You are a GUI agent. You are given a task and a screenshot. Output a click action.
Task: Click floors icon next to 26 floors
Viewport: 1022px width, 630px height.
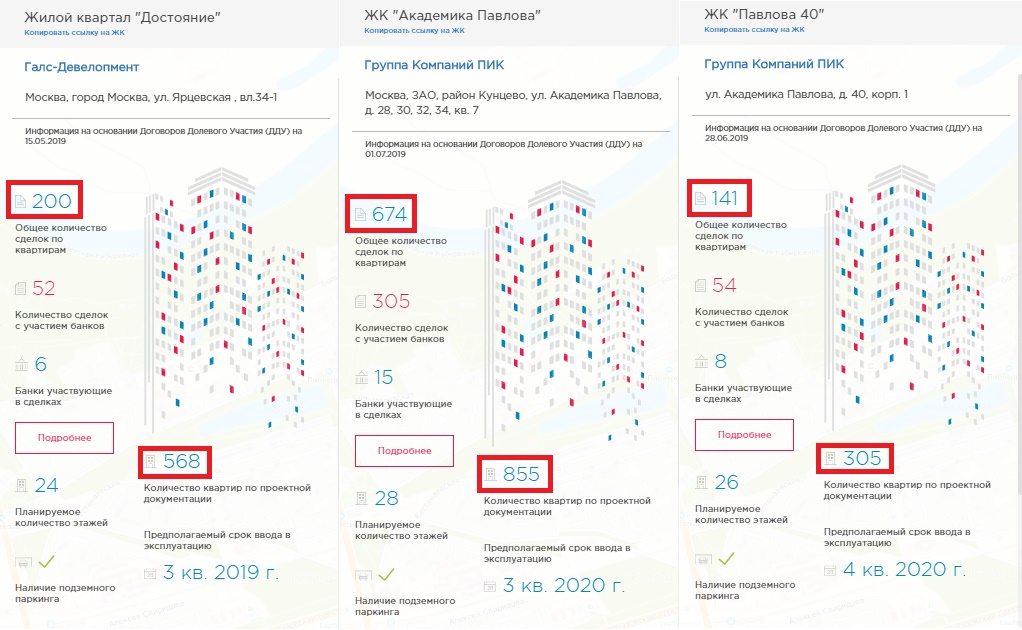pyautogui.click(x=701, y=482)
